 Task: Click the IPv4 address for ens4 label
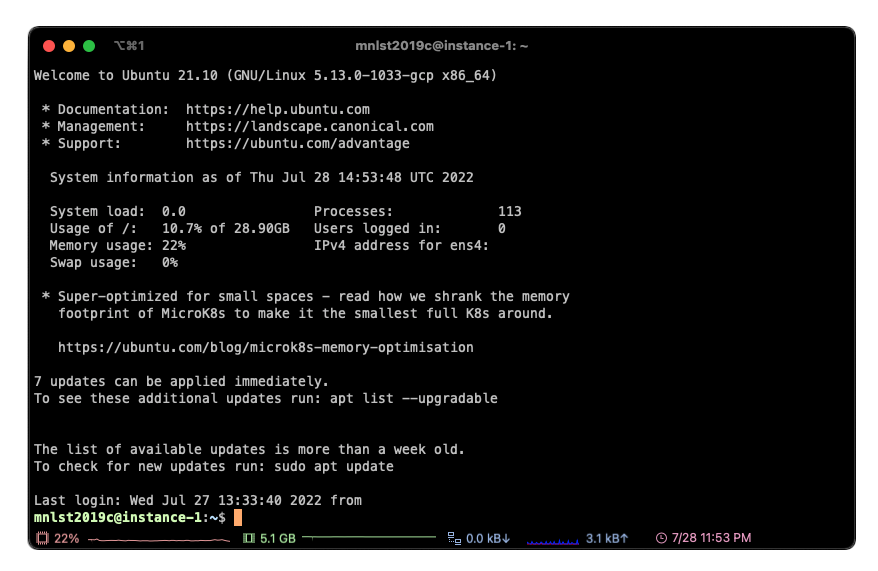(x=401, y=246)
